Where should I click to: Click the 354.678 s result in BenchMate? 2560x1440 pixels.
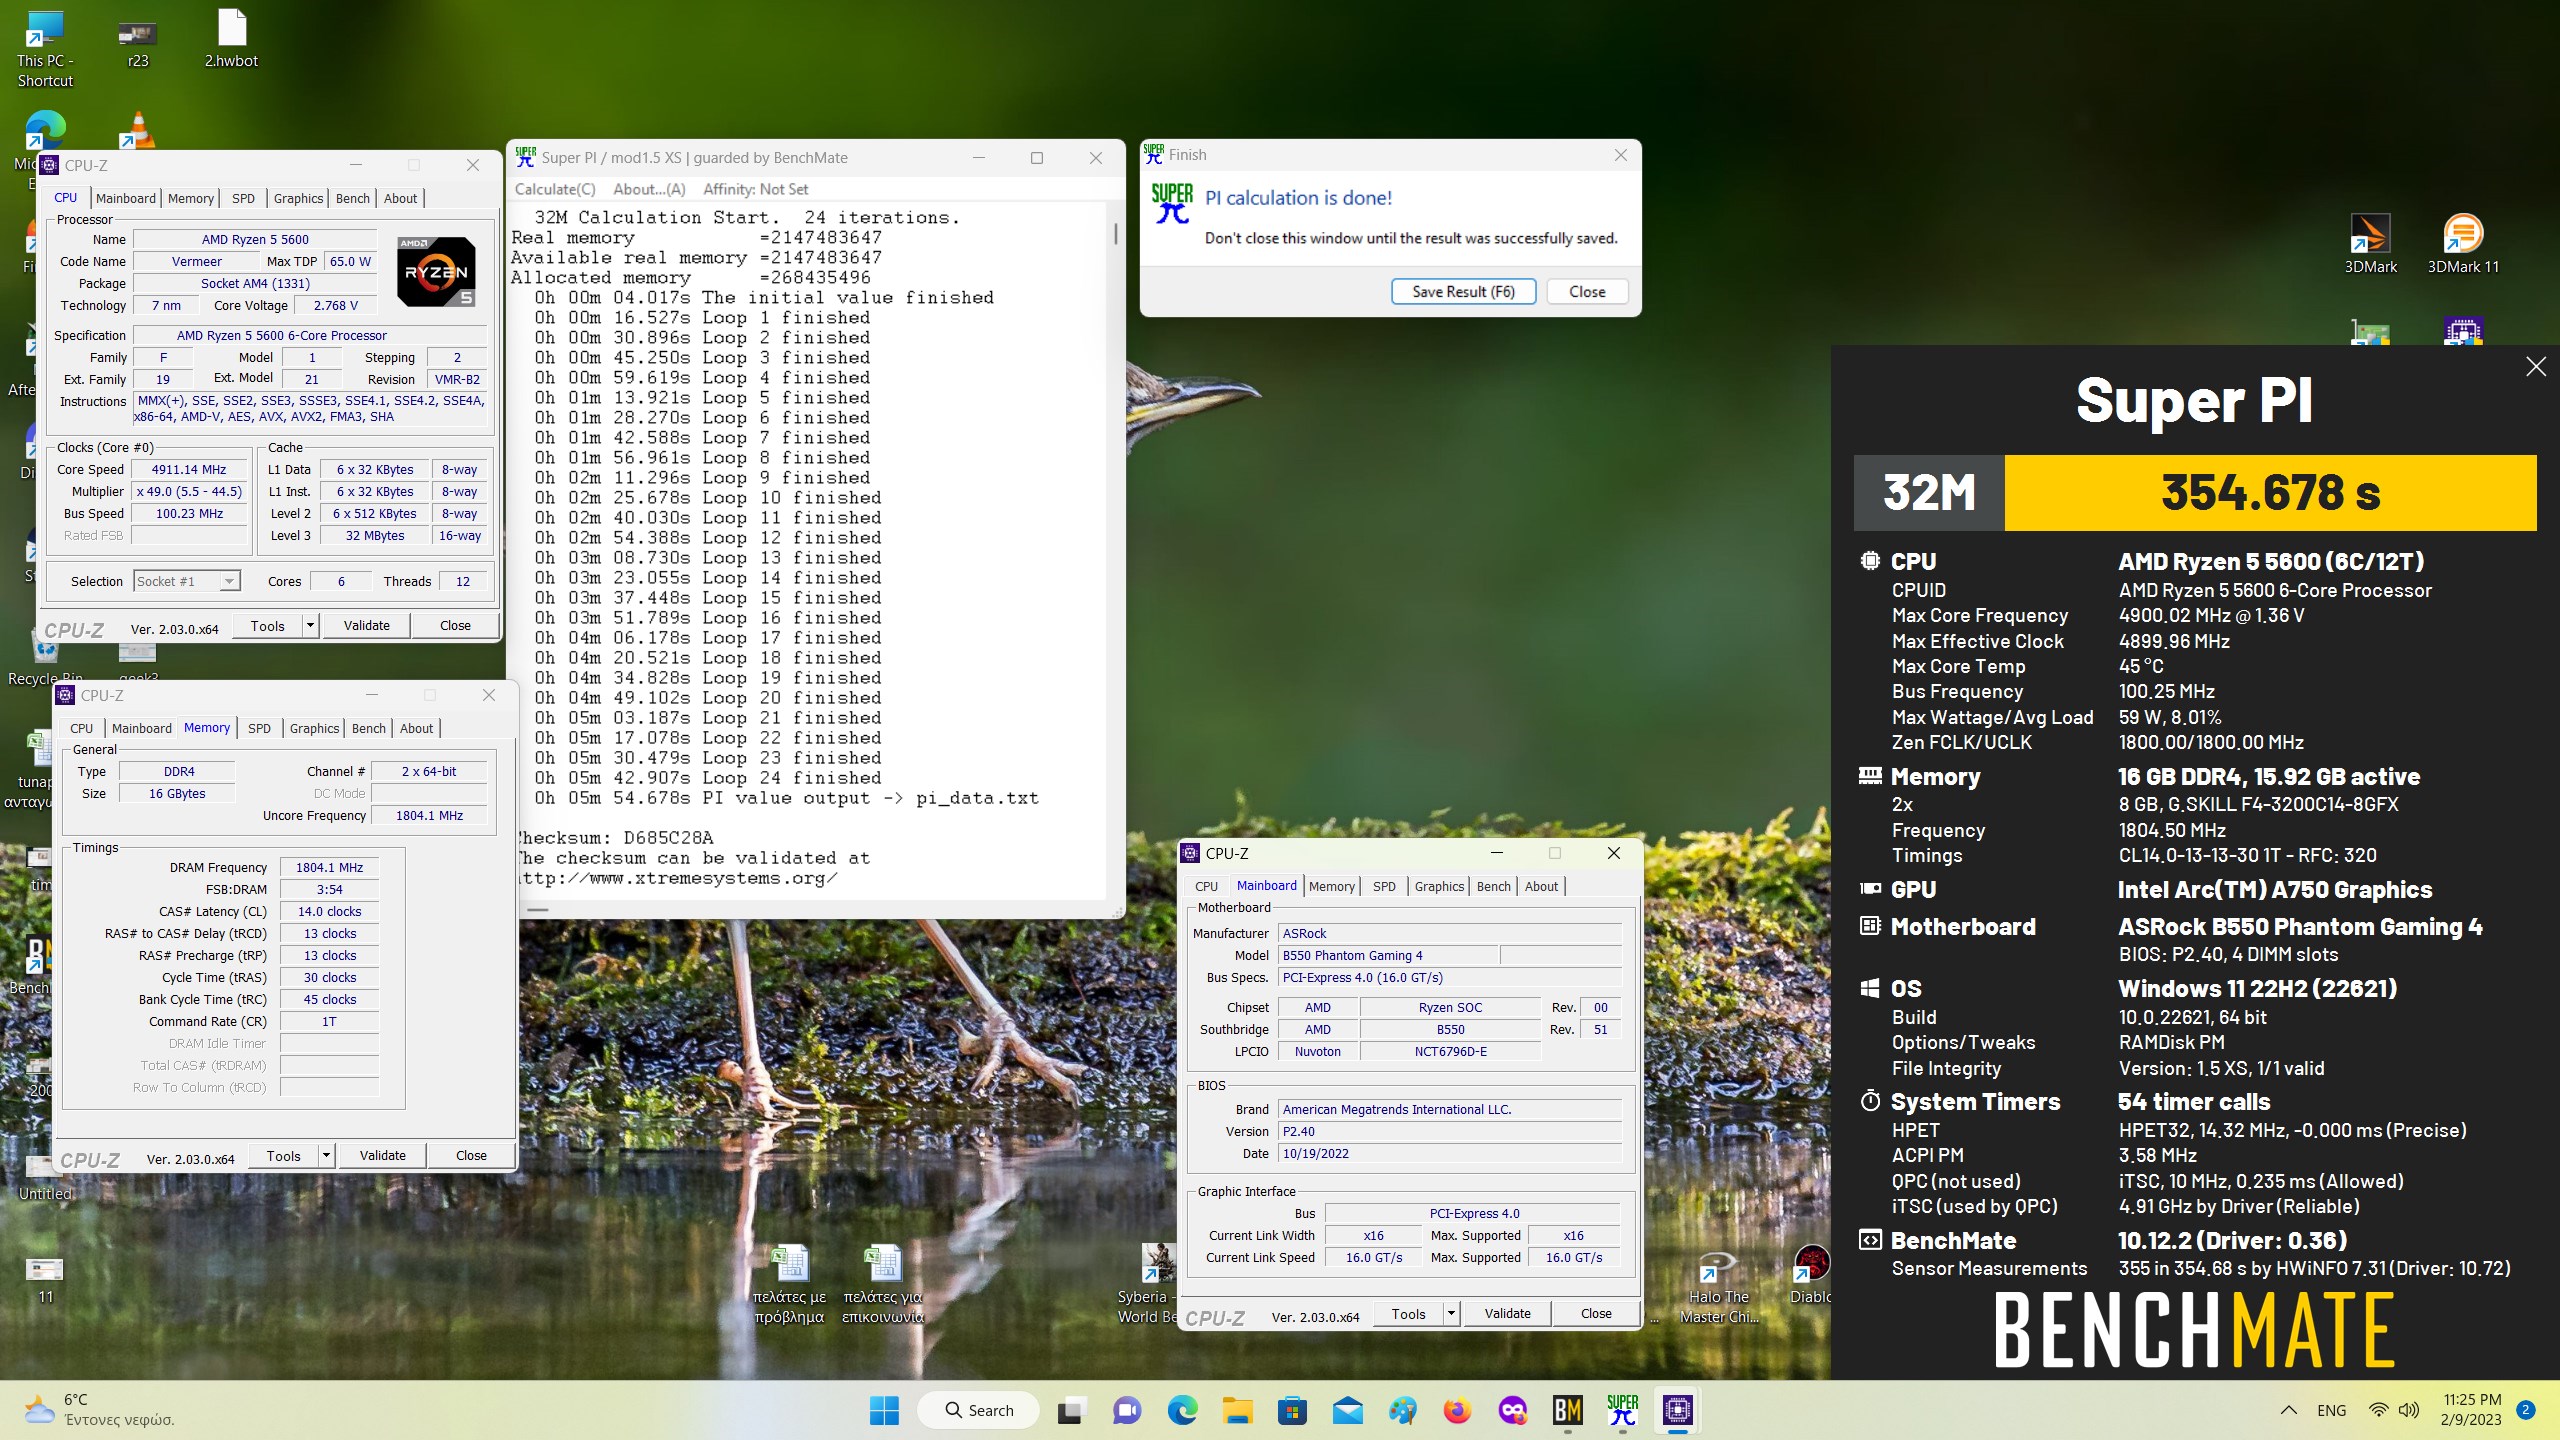pyautogui.click(x=2271, y=493)
